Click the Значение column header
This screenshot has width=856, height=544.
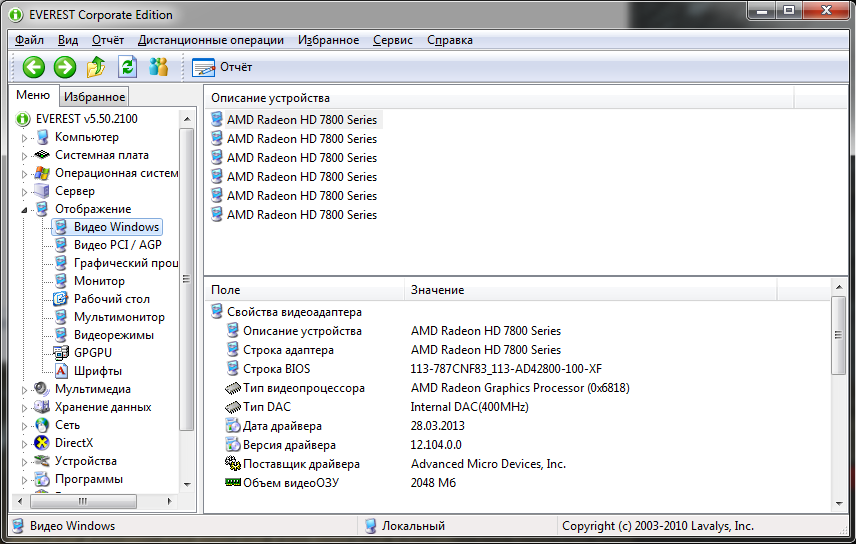tap(591, 290)
